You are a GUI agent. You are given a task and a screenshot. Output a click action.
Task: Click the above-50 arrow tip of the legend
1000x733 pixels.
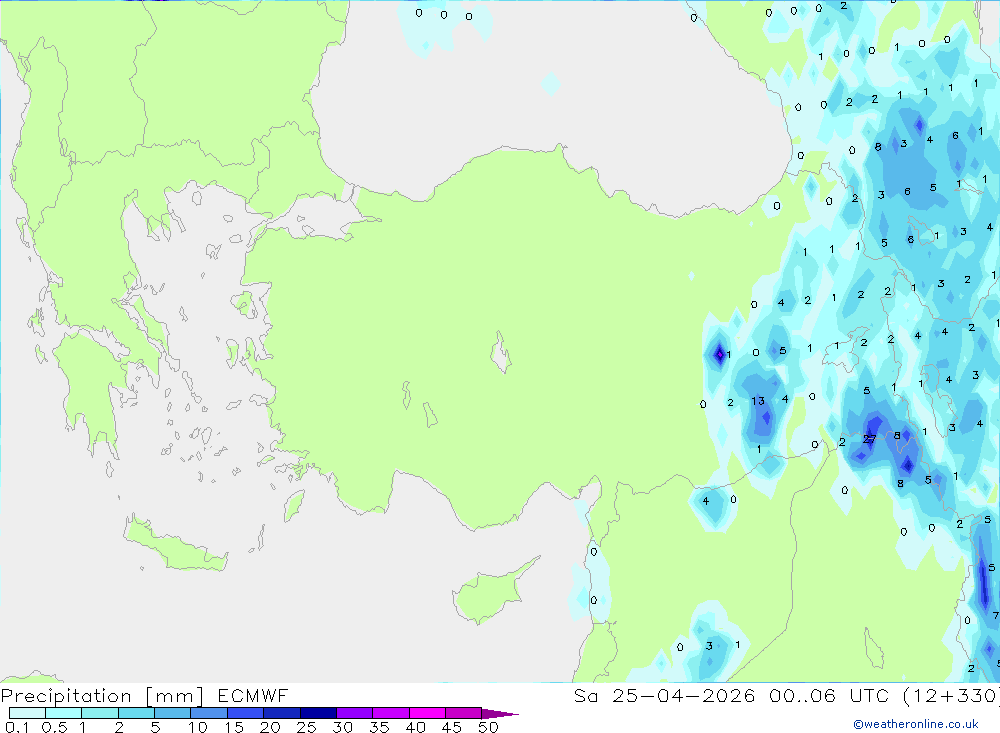500,714
